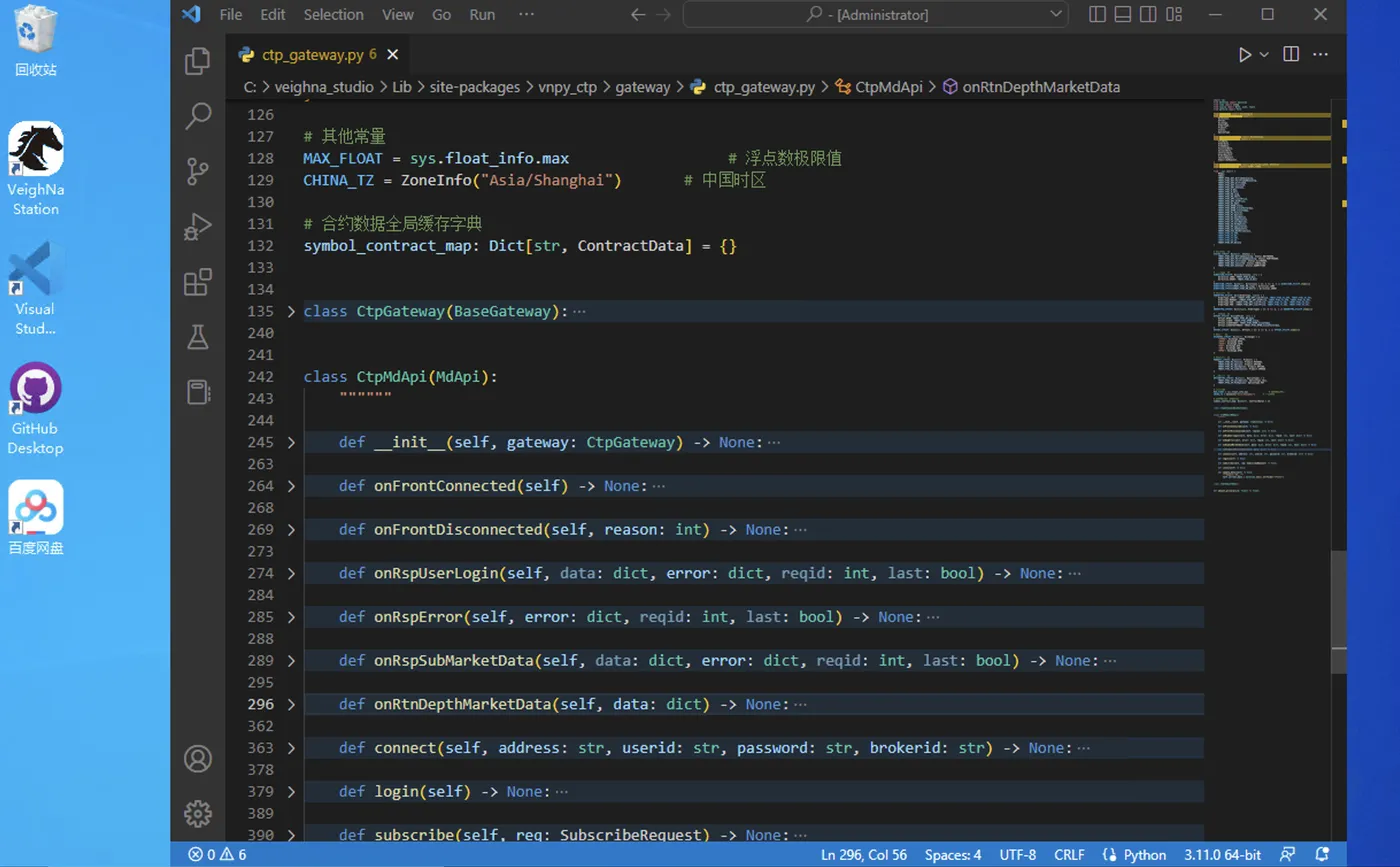This screenshot has height=867, width=1400.
Task: Change indentation via Spaces: 4
Action: point(953,855)
